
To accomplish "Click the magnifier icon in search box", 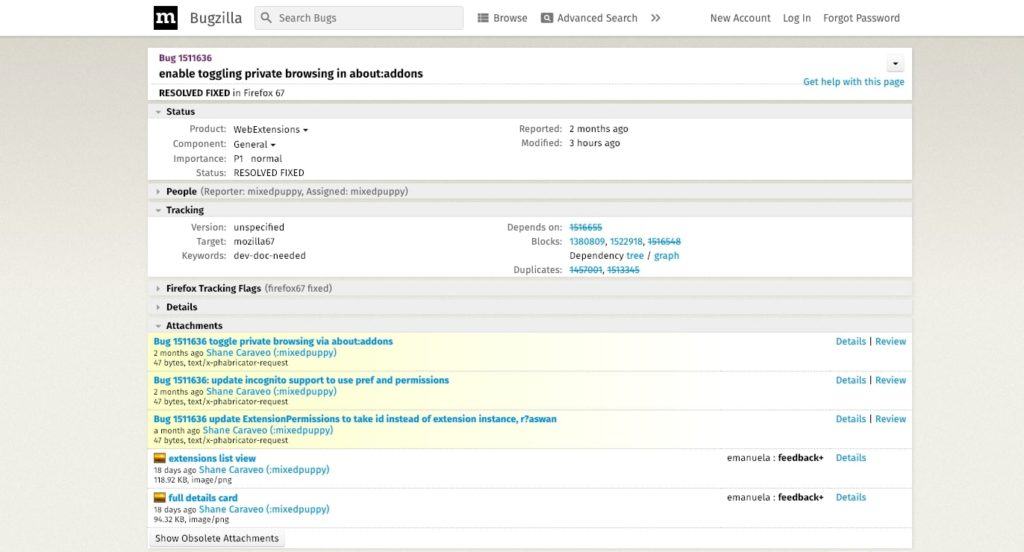I will pyautogui.click(x=266, y=18).
